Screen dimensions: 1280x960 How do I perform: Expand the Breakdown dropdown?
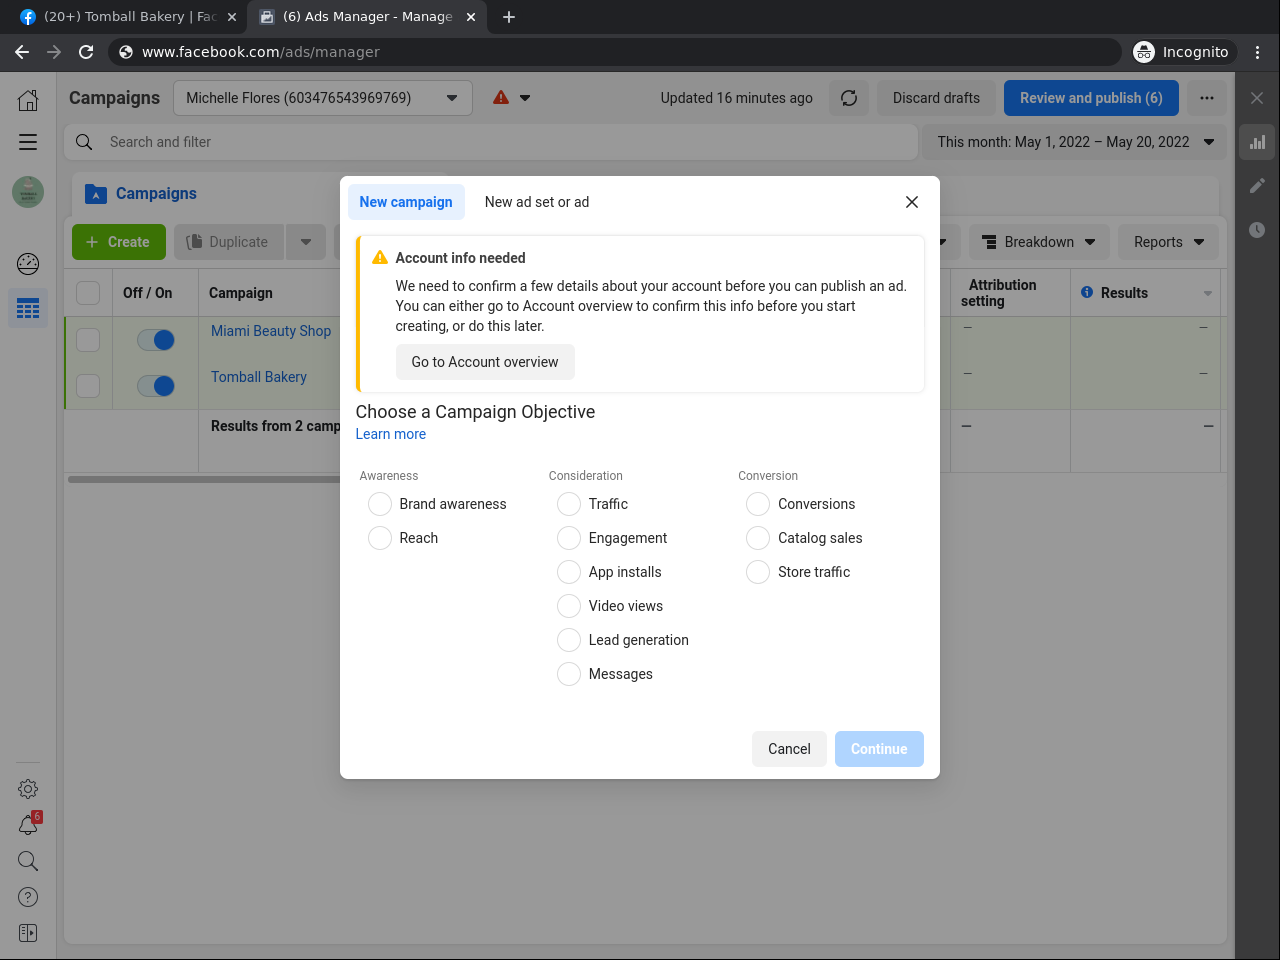click(1038, 242)
